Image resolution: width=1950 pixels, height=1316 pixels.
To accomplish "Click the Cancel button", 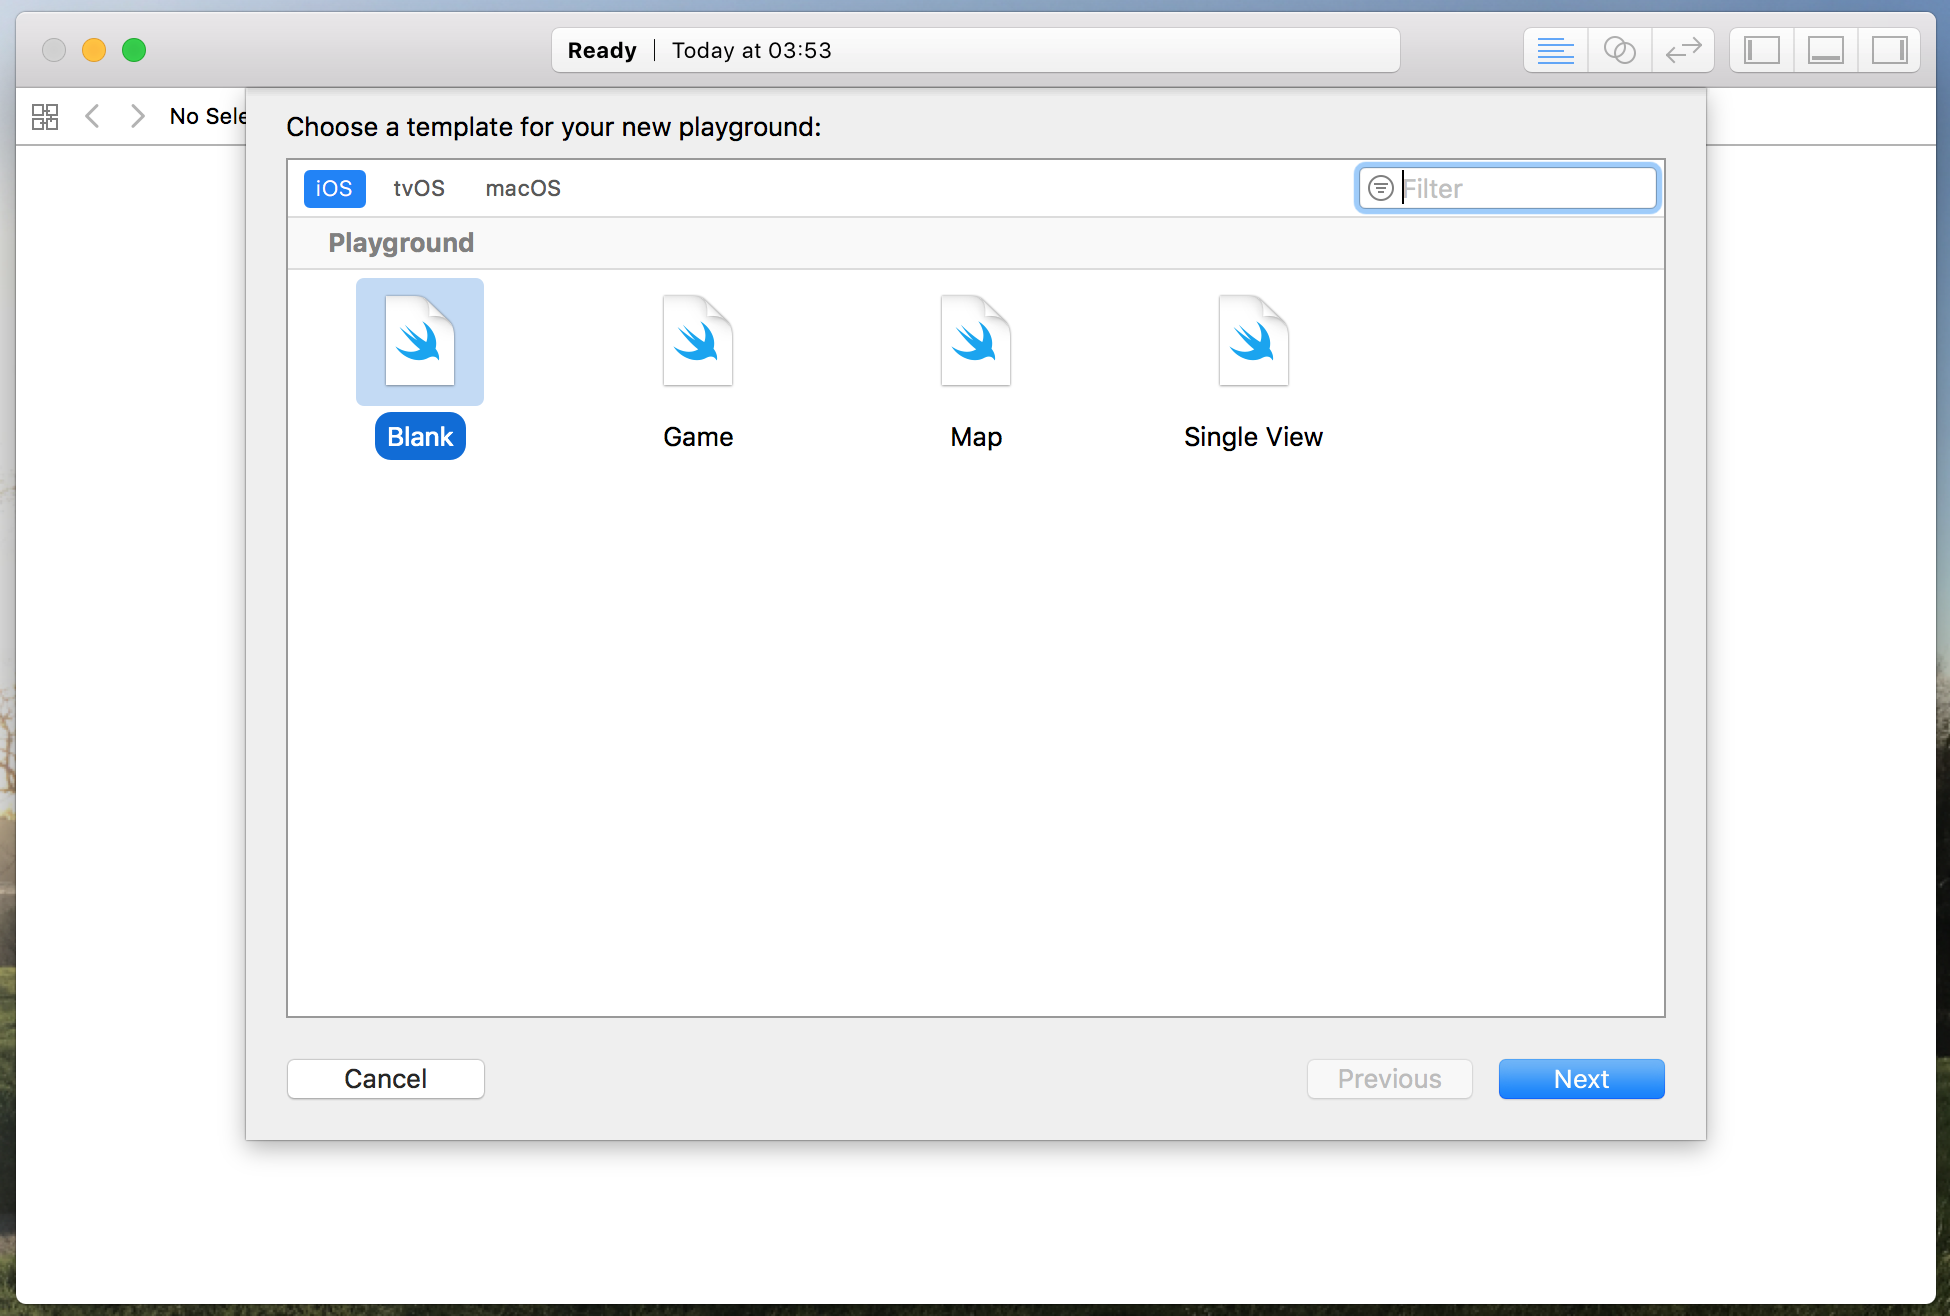I will 385,1079.
